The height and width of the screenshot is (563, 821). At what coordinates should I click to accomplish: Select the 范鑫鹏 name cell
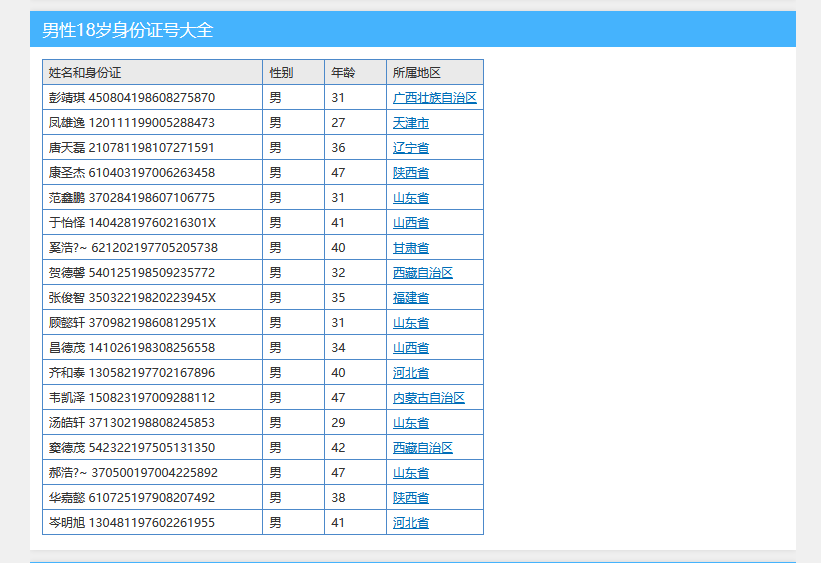(x=152, y=197)
